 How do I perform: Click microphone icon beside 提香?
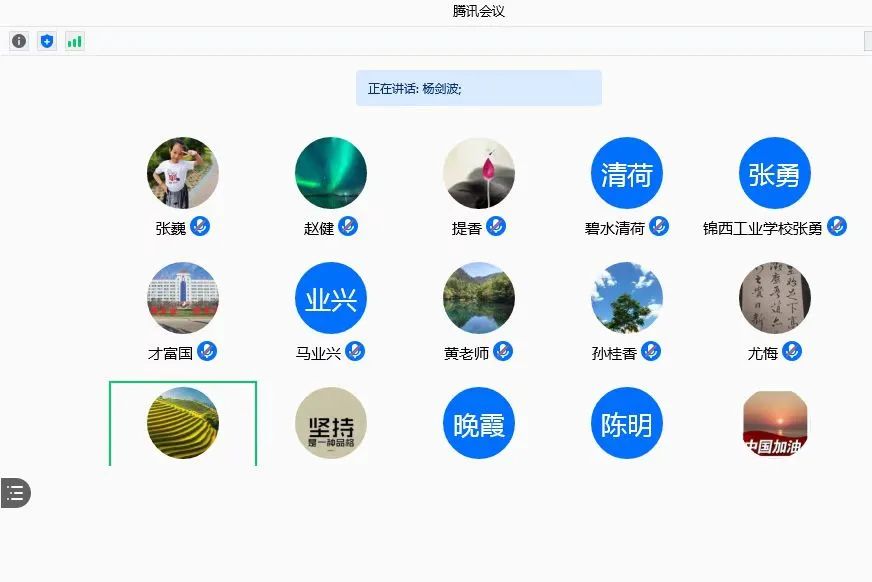[x=496, y=227]
